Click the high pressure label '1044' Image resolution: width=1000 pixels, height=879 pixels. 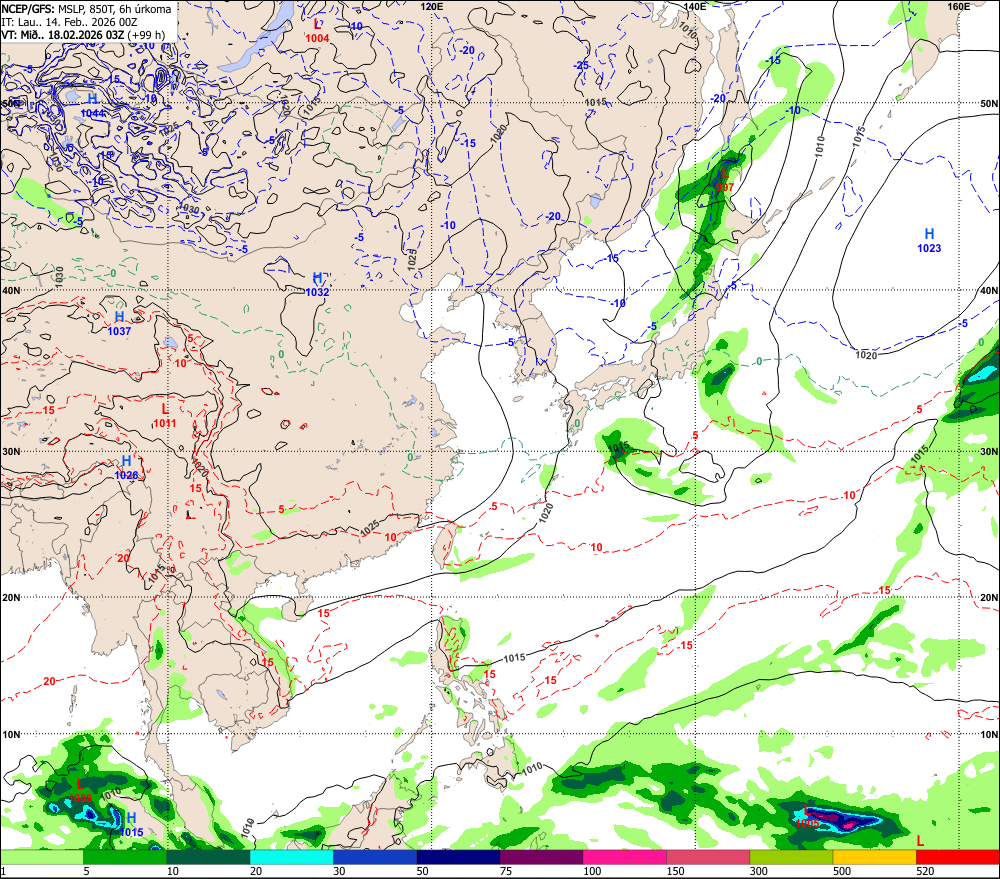[x=93, y=114]
